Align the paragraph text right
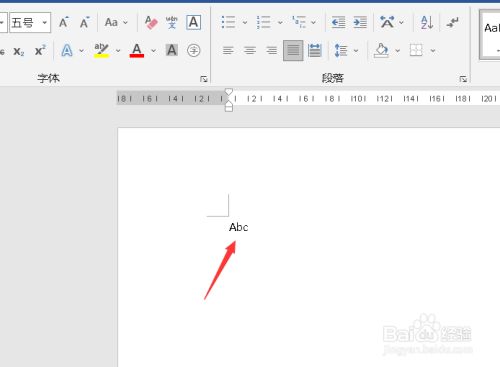Screen dimensions: 500x367 271,51
